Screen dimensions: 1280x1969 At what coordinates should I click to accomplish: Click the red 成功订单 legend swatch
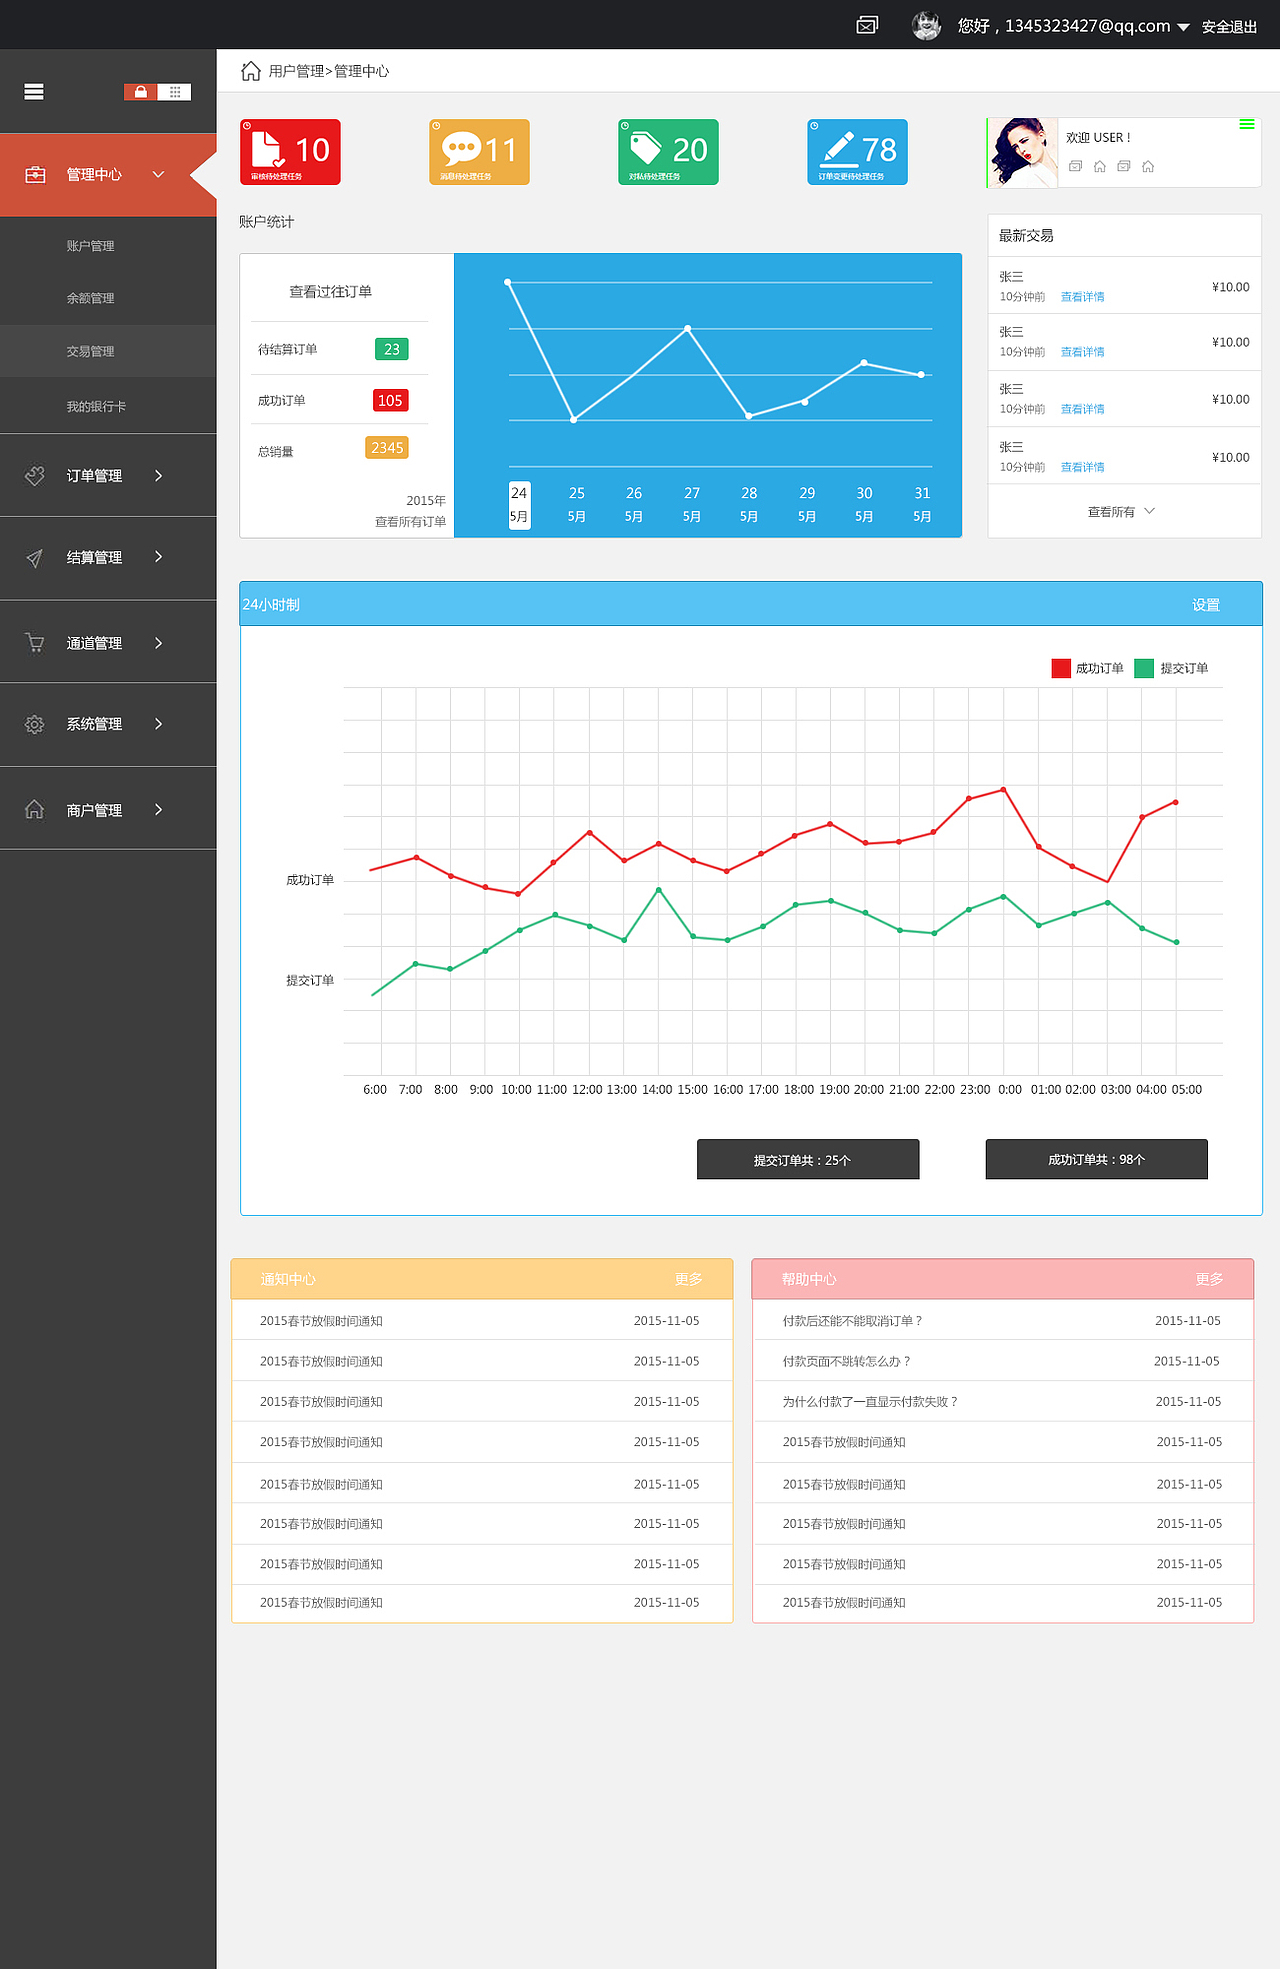tap(1061, 668)
